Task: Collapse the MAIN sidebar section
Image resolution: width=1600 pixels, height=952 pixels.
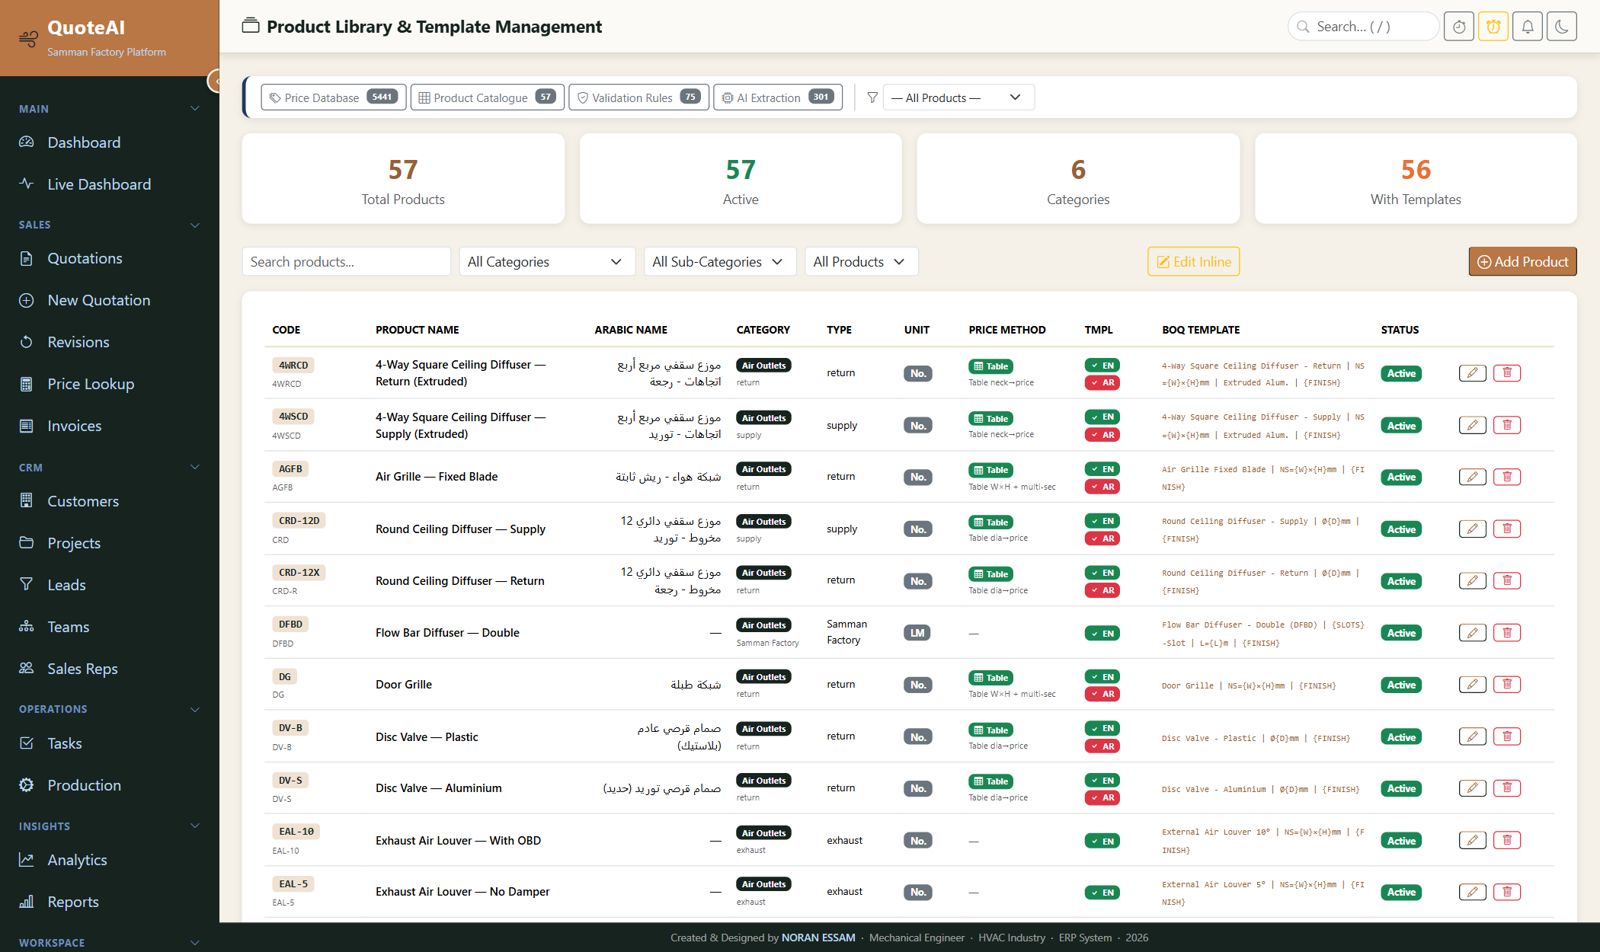Action: (110, 109)
